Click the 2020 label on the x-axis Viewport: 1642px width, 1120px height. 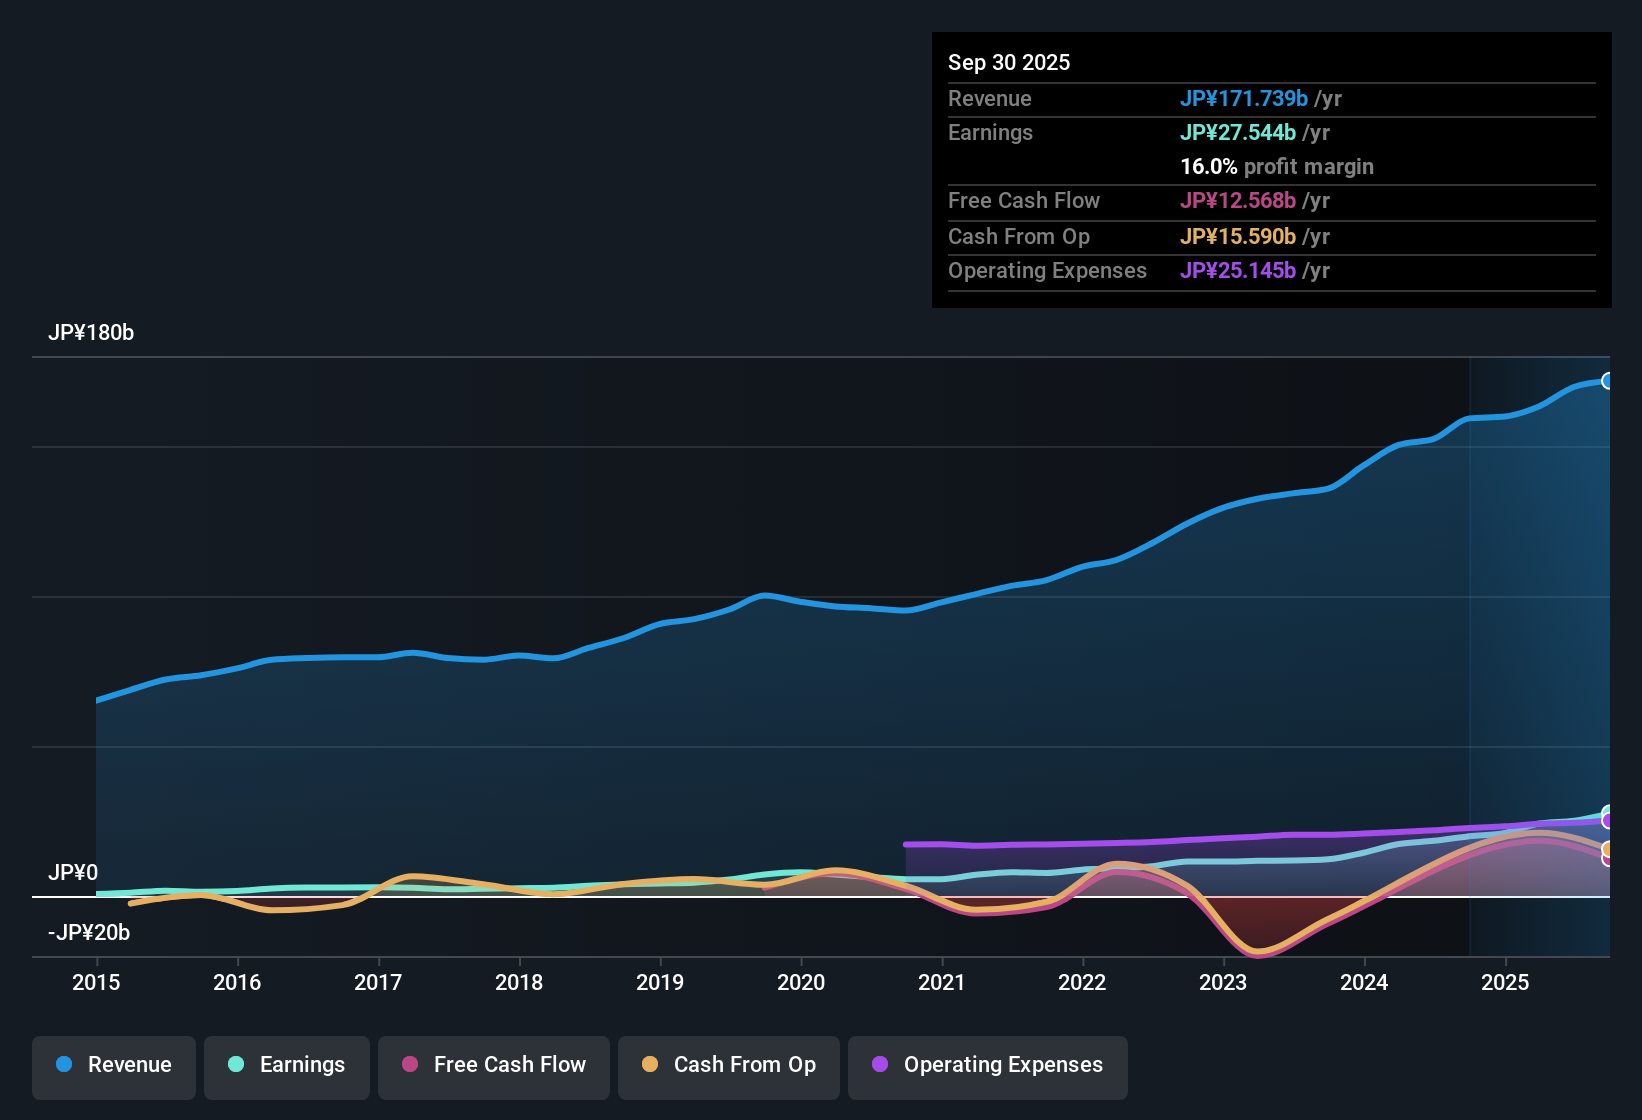(x=801, y=982)
